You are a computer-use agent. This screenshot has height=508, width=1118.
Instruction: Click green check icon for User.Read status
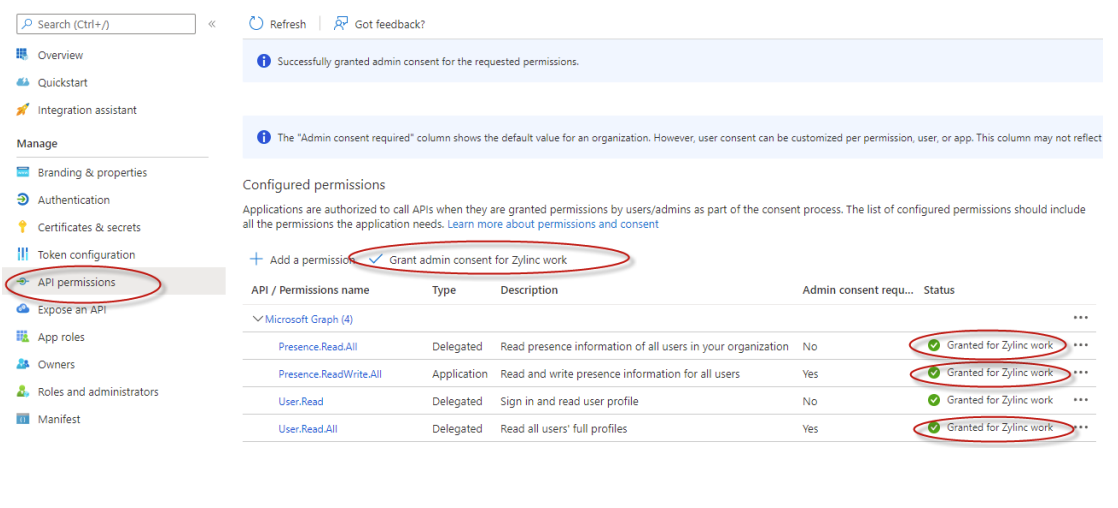pyautogui.click(x=933, y=400)
